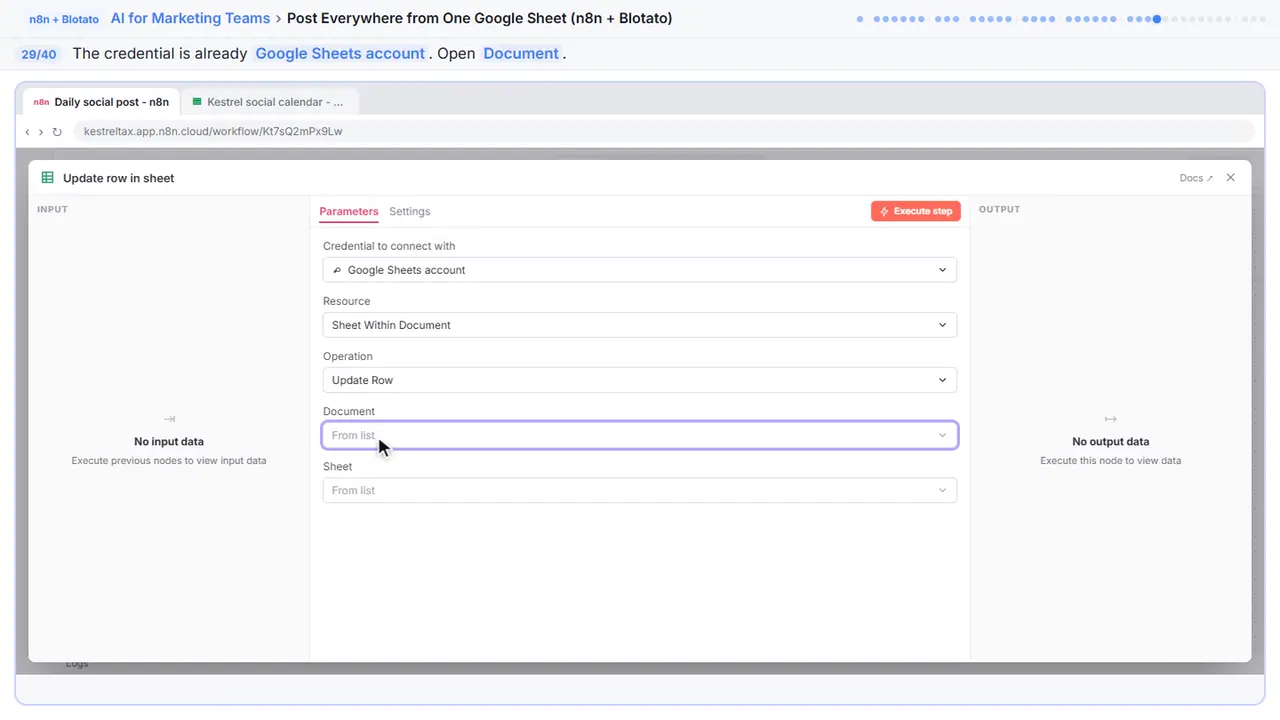Open the Credential to connect with dropdown

[640, 270]
